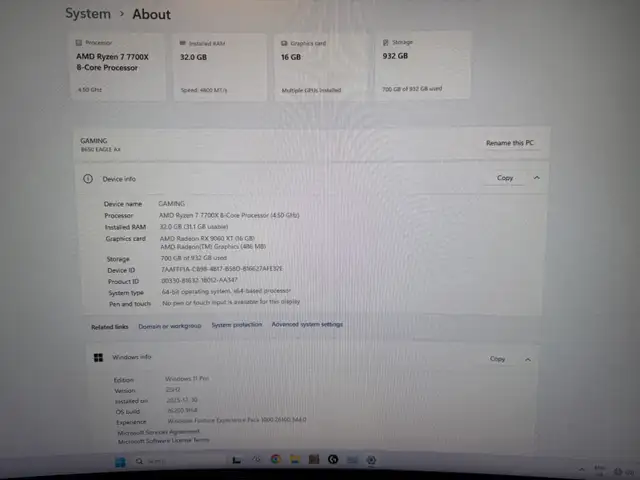Viewport: 640px width, 480px height.
Task: Open the Settings gear icon on taskbar
Action: coord(371,460)
